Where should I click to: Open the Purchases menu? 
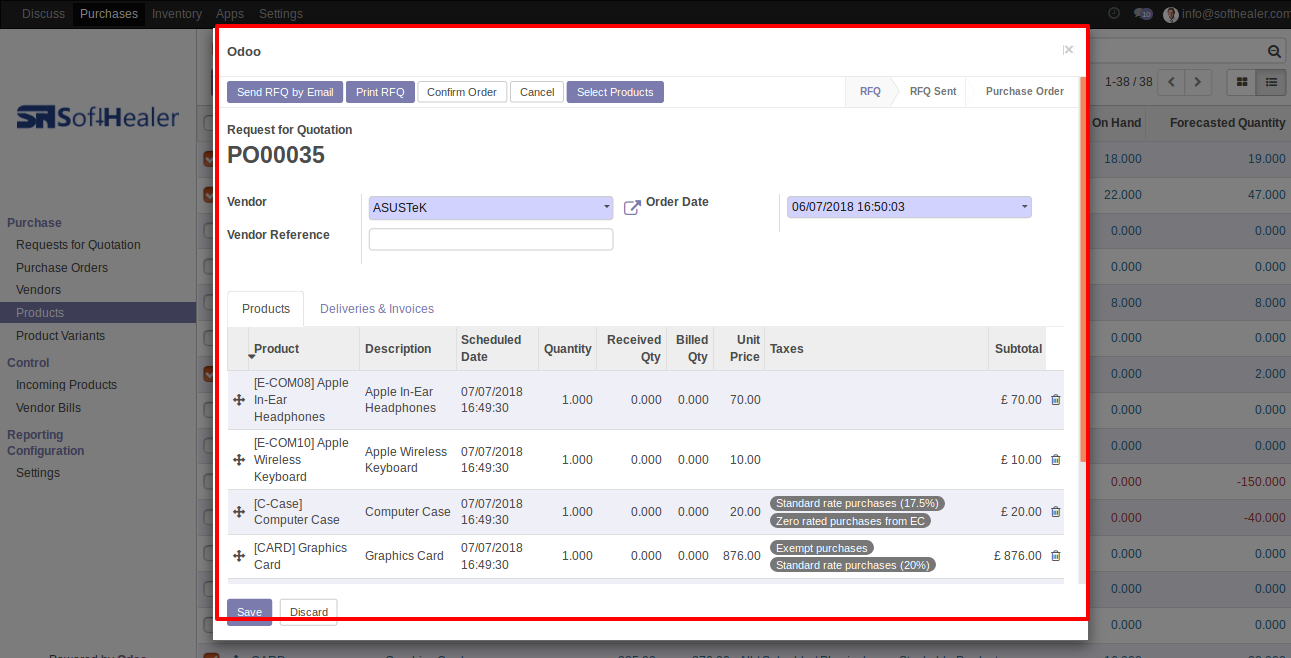pos(109,14)
